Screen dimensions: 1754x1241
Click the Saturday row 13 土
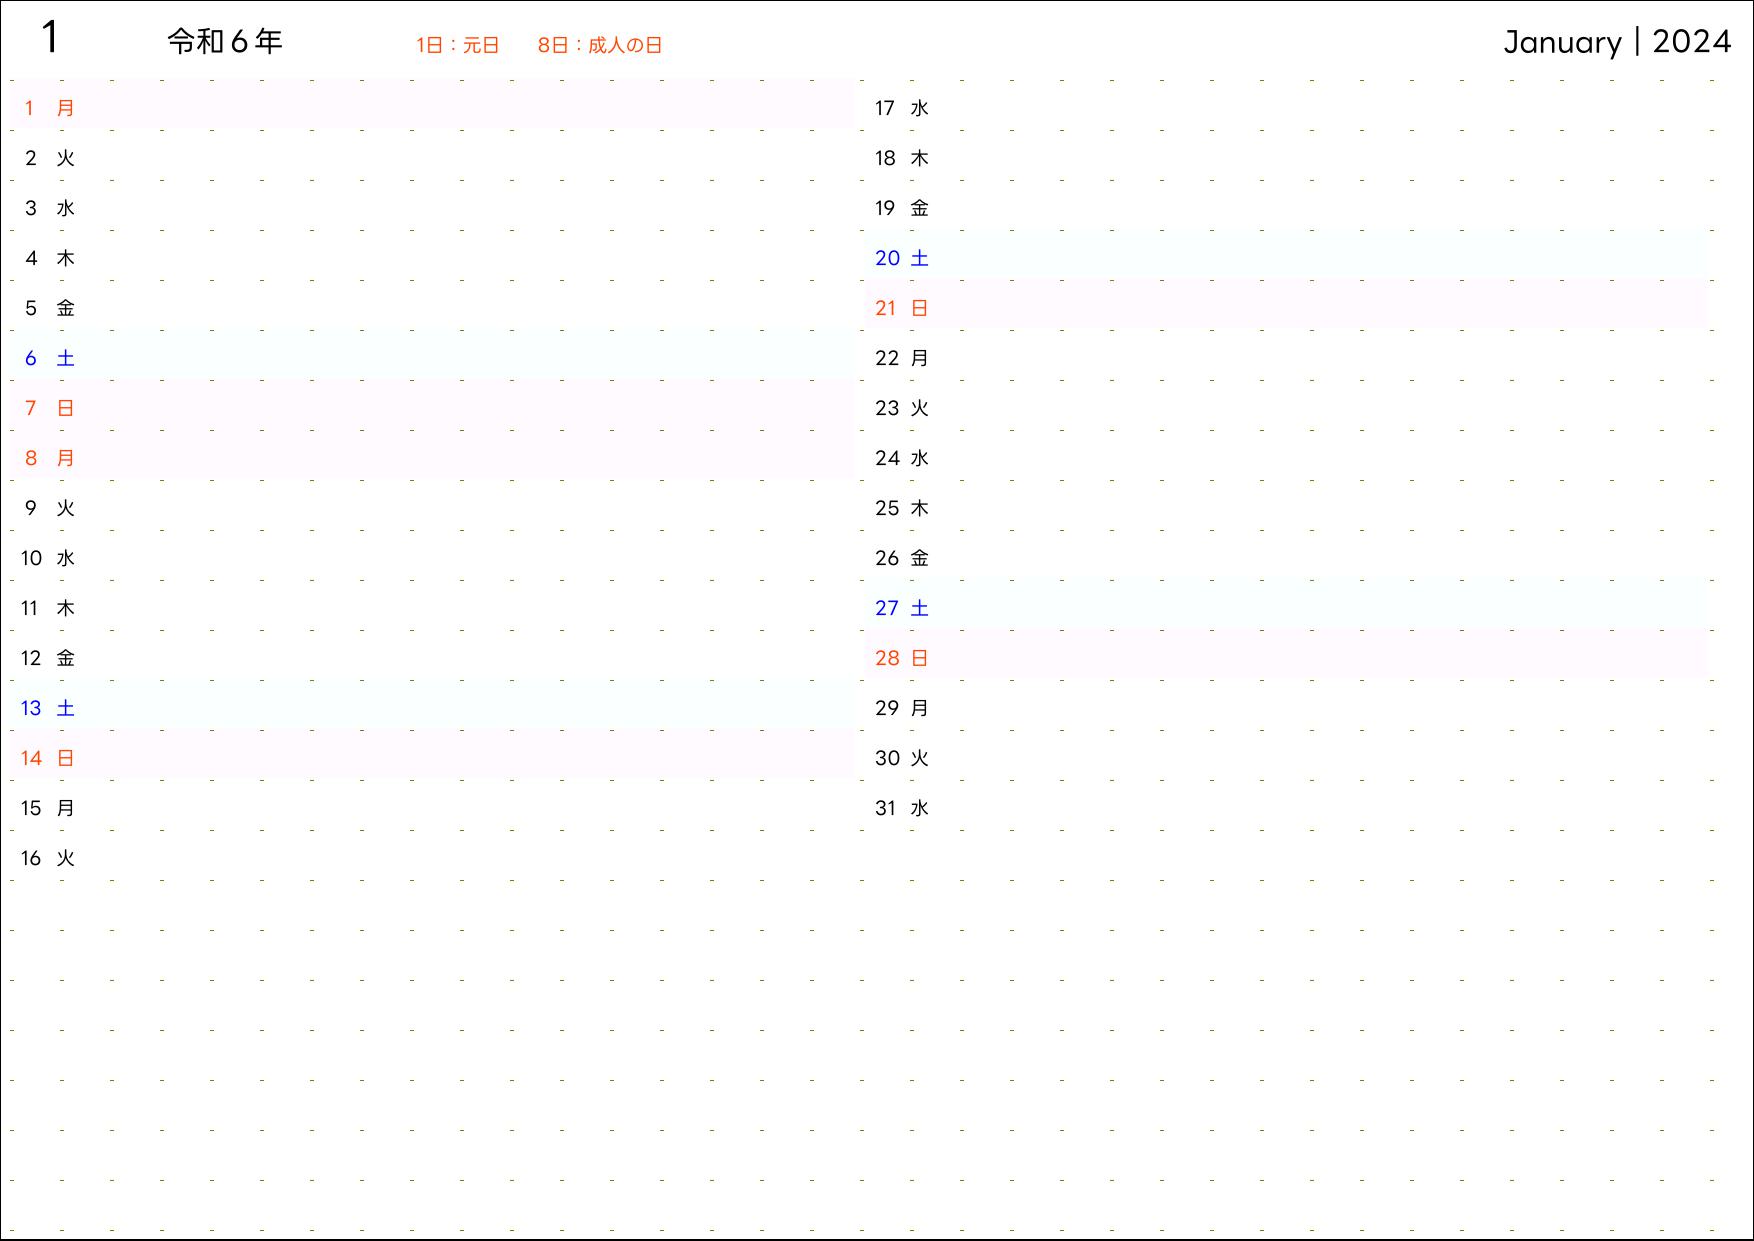433,705
